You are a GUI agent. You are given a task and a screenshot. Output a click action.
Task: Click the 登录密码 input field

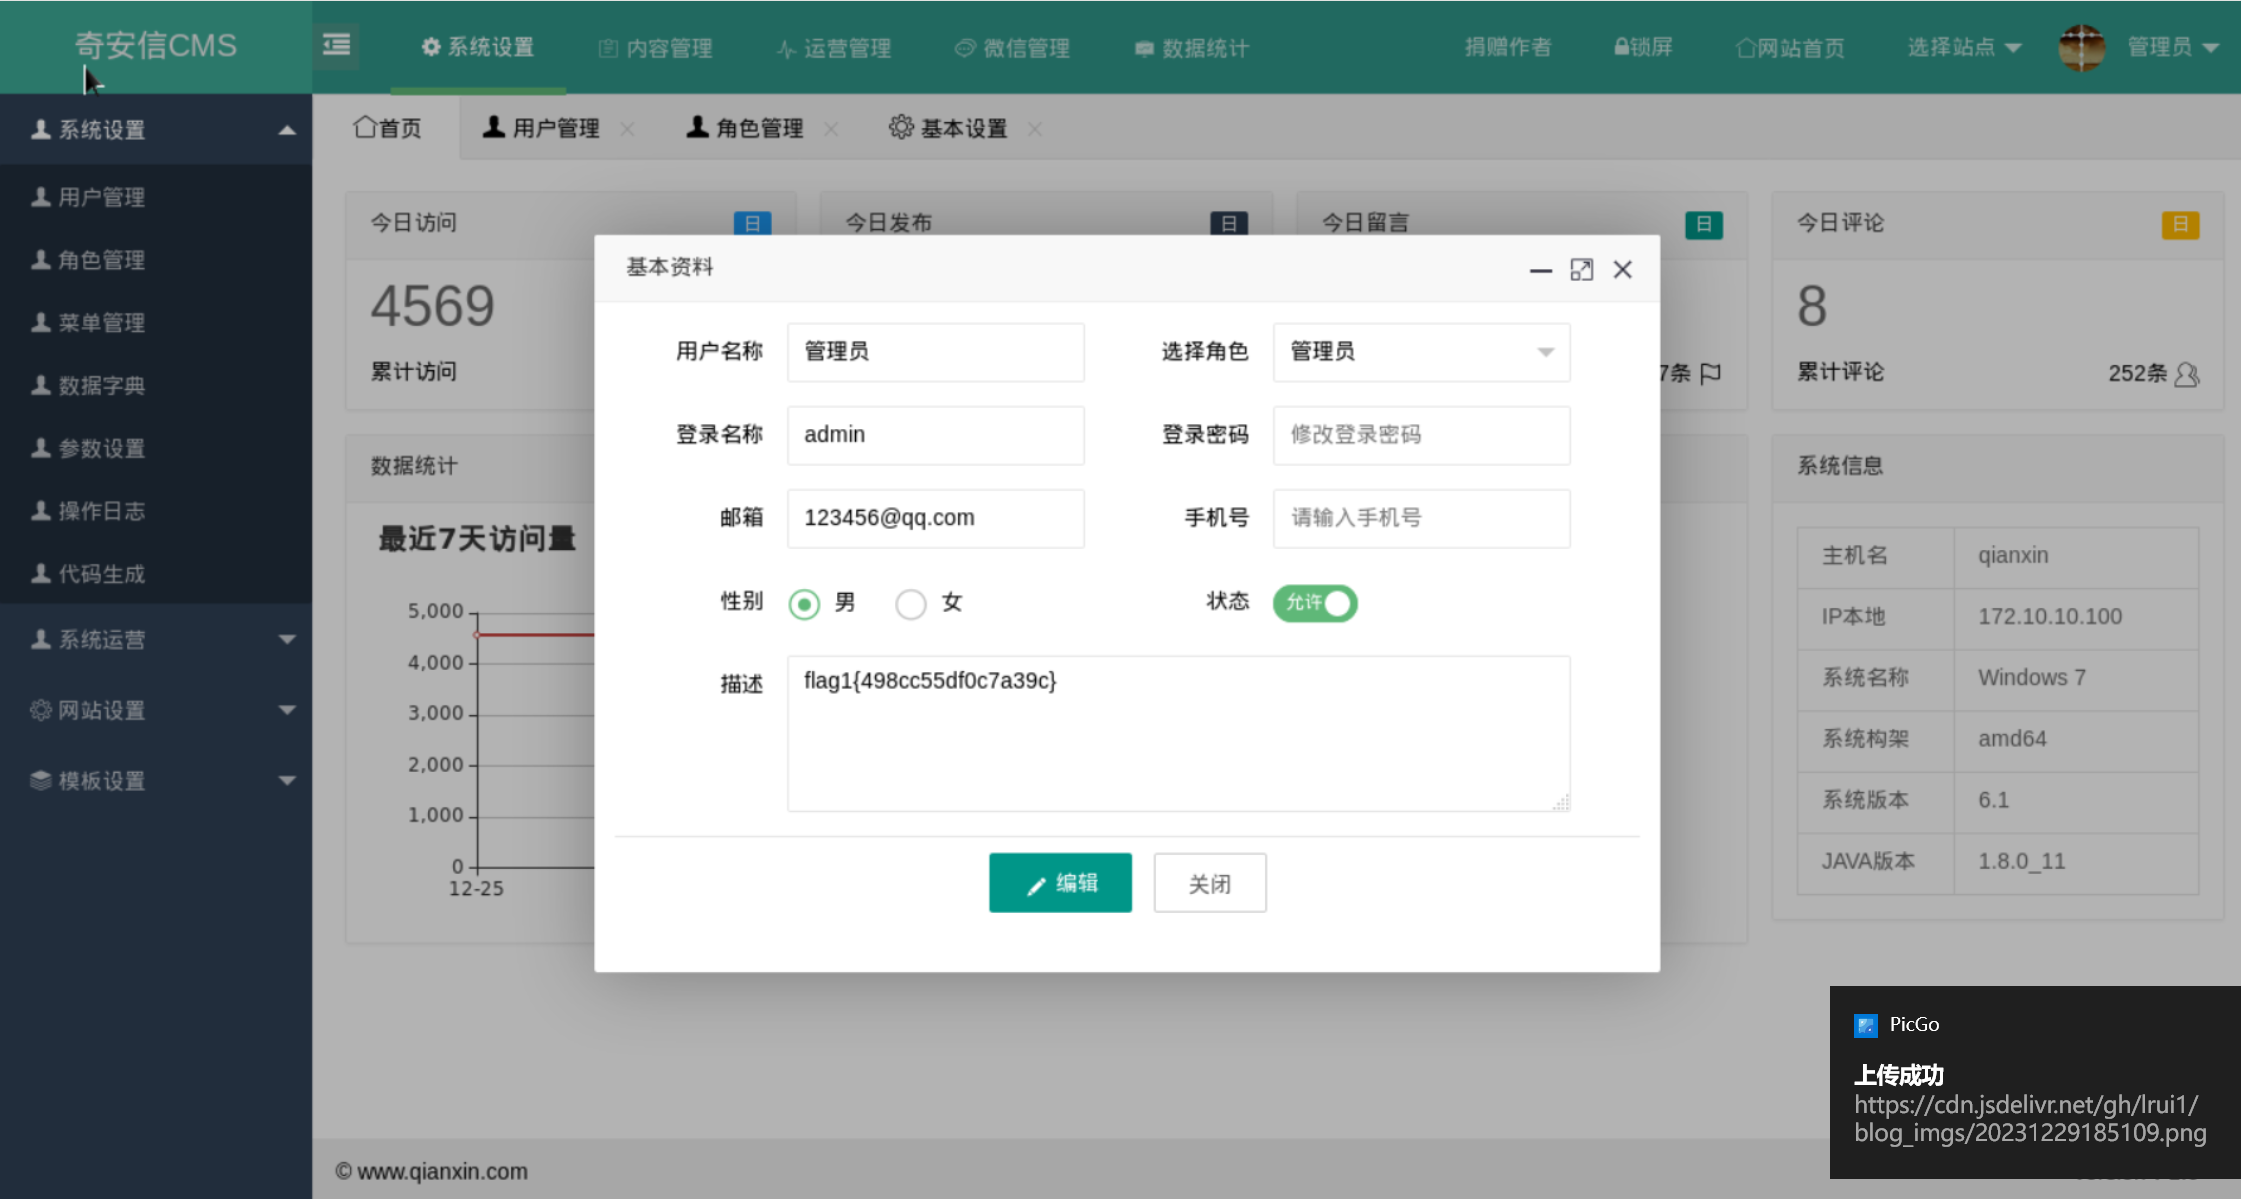tap(1421, 435)
